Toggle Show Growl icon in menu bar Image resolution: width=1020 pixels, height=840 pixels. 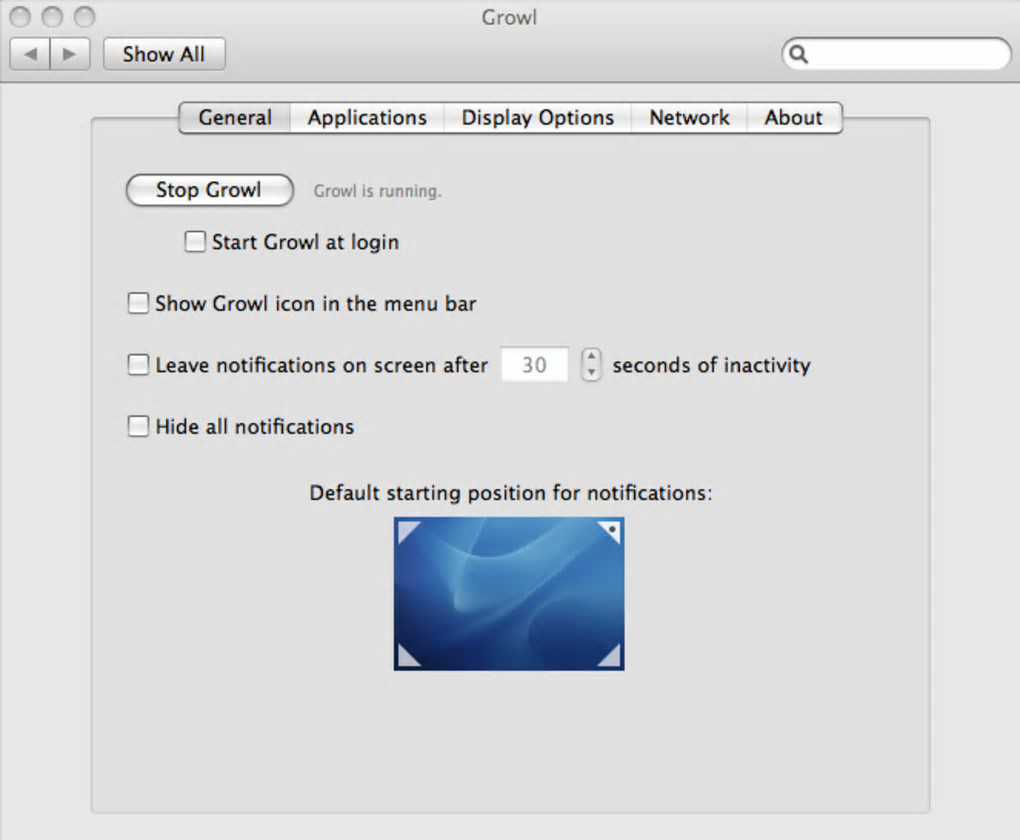pos(138,303)
